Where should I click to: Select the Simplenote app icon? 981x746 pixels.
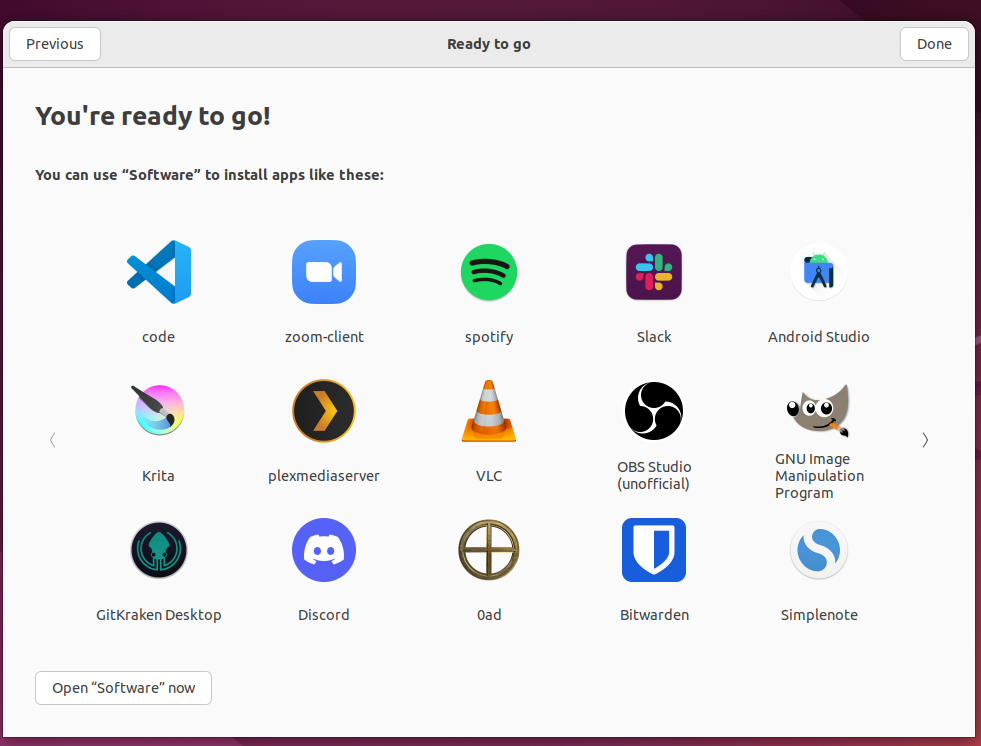pyautogui.click(x=819, y=550)
